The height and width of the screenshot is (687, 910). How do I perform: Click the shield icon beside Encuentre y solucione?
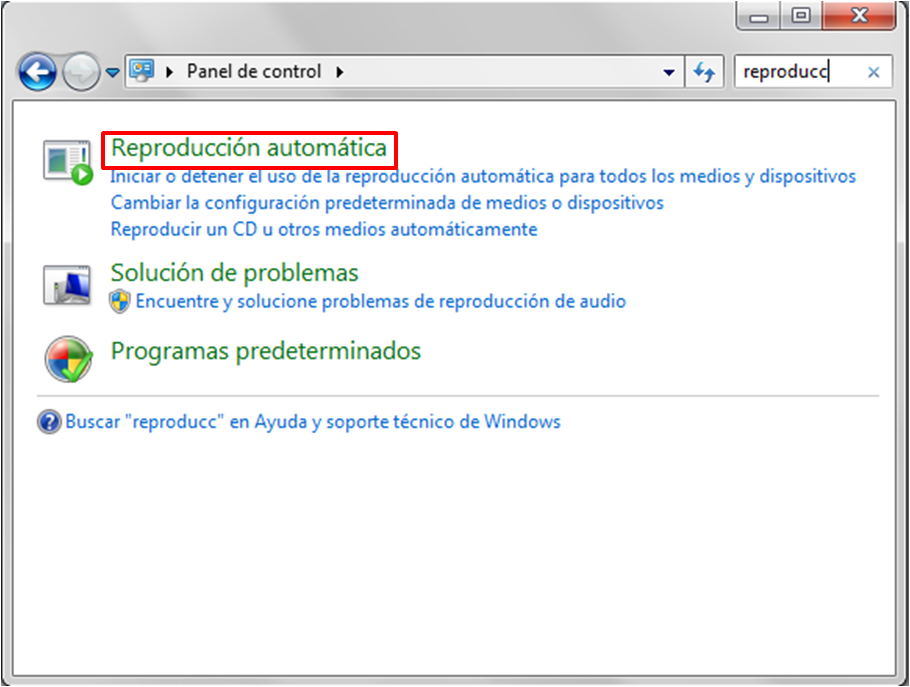tap(120, 301)
